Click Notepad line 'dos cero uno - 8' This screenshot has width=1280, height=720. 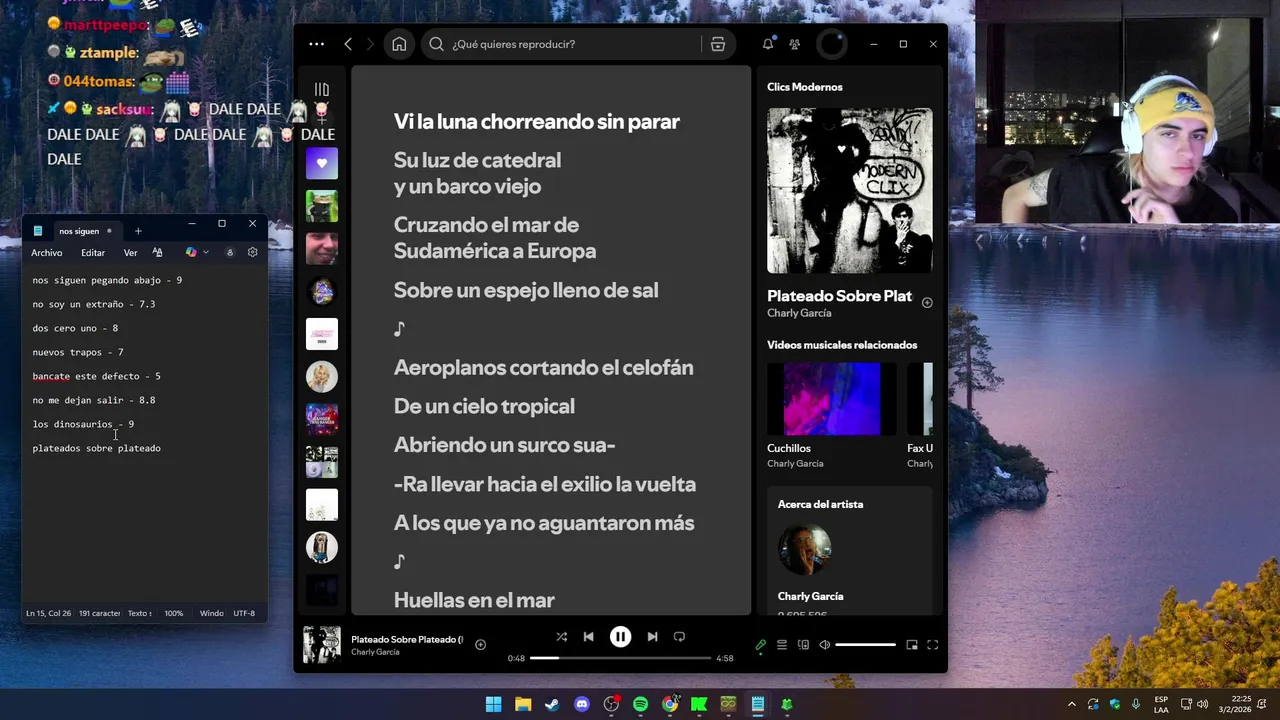coord(75,328)
